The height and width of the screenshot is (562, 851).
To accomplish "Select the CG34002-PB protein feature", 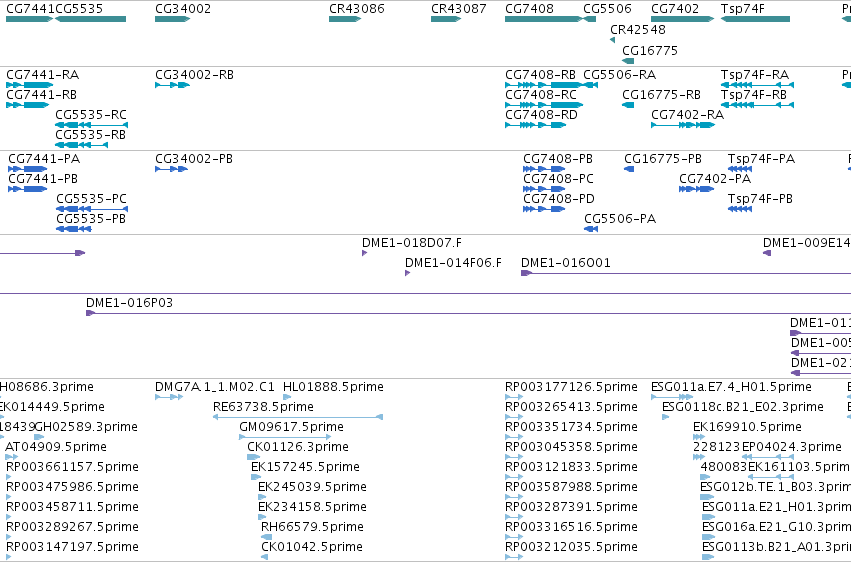I will [172, 169].
